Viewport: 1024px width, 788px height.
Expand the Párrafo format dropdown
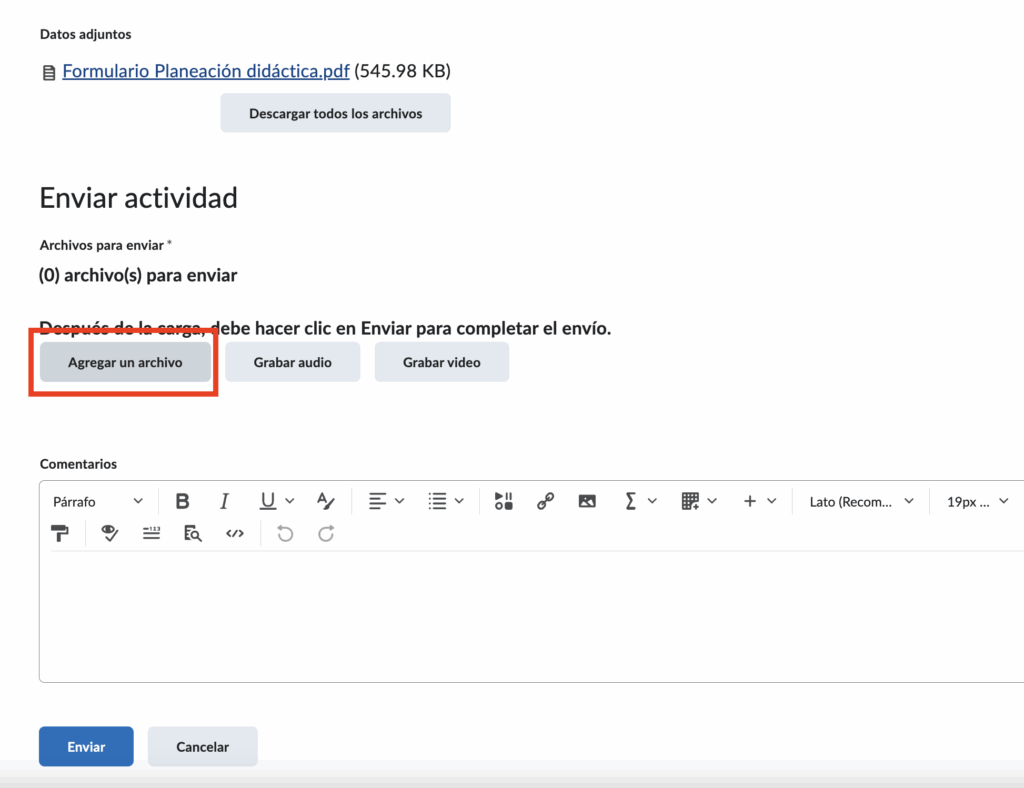98,501
